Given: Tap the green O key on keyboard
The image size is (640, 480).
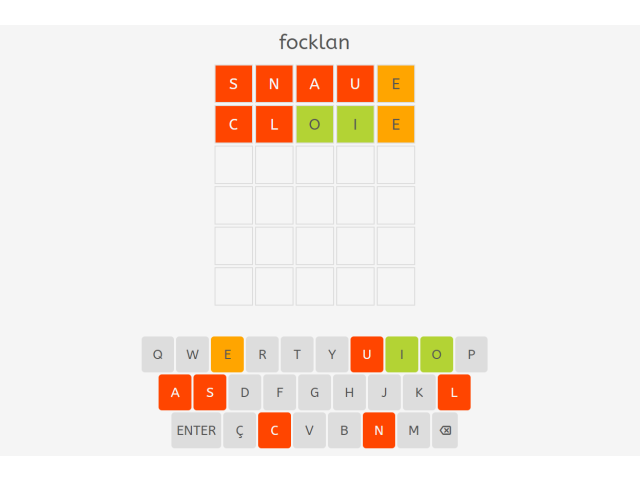Looking at the screenshot, I should (x=437, y=354).
